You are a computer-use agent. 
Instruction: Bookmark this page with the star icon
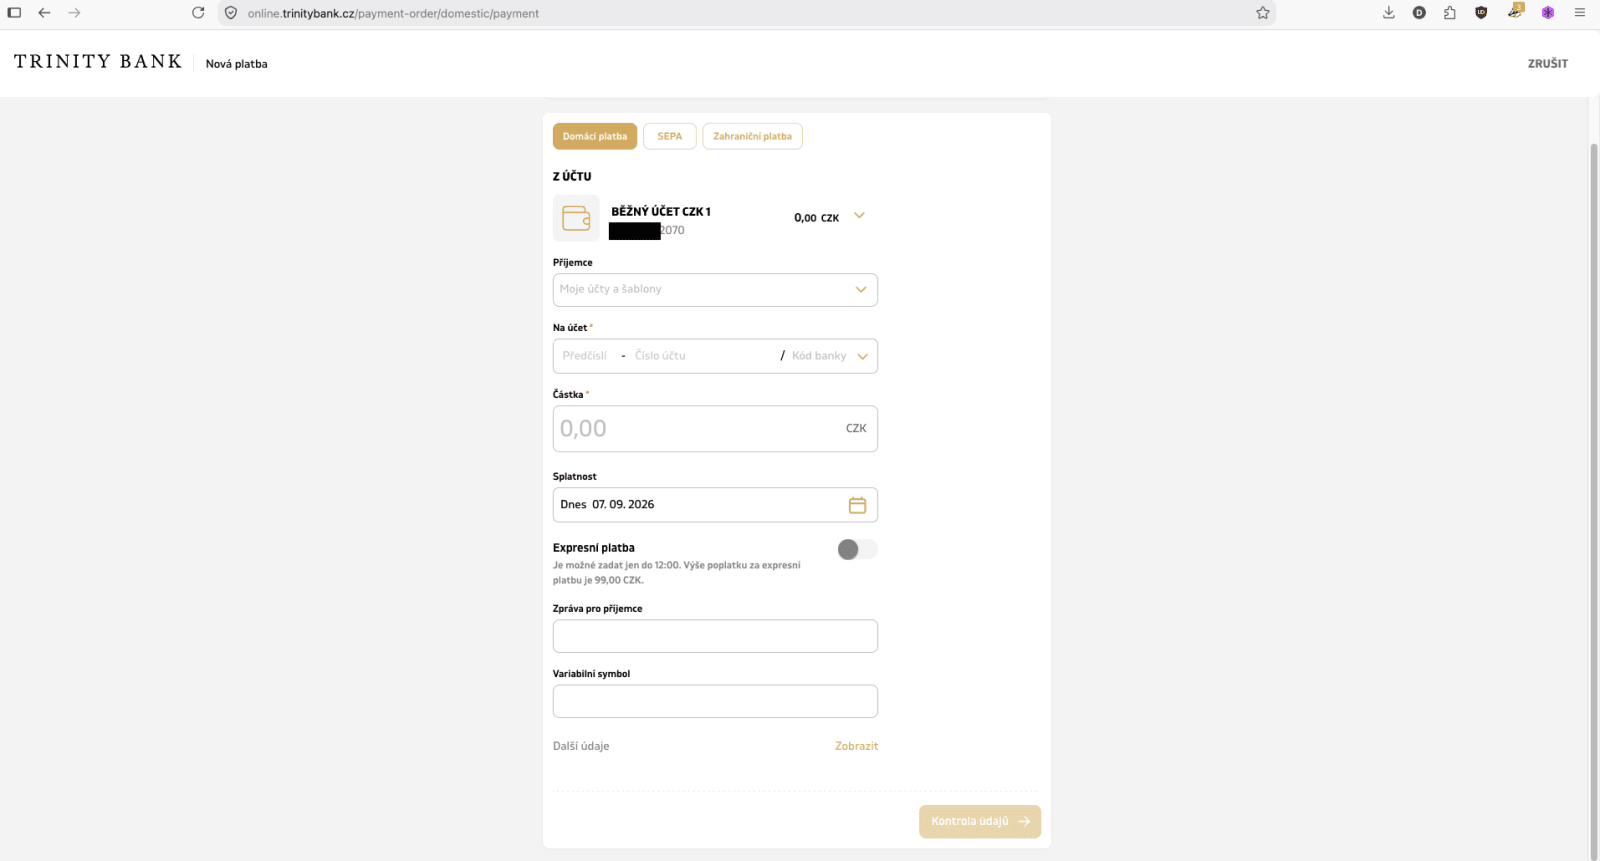coord(1263,13)
